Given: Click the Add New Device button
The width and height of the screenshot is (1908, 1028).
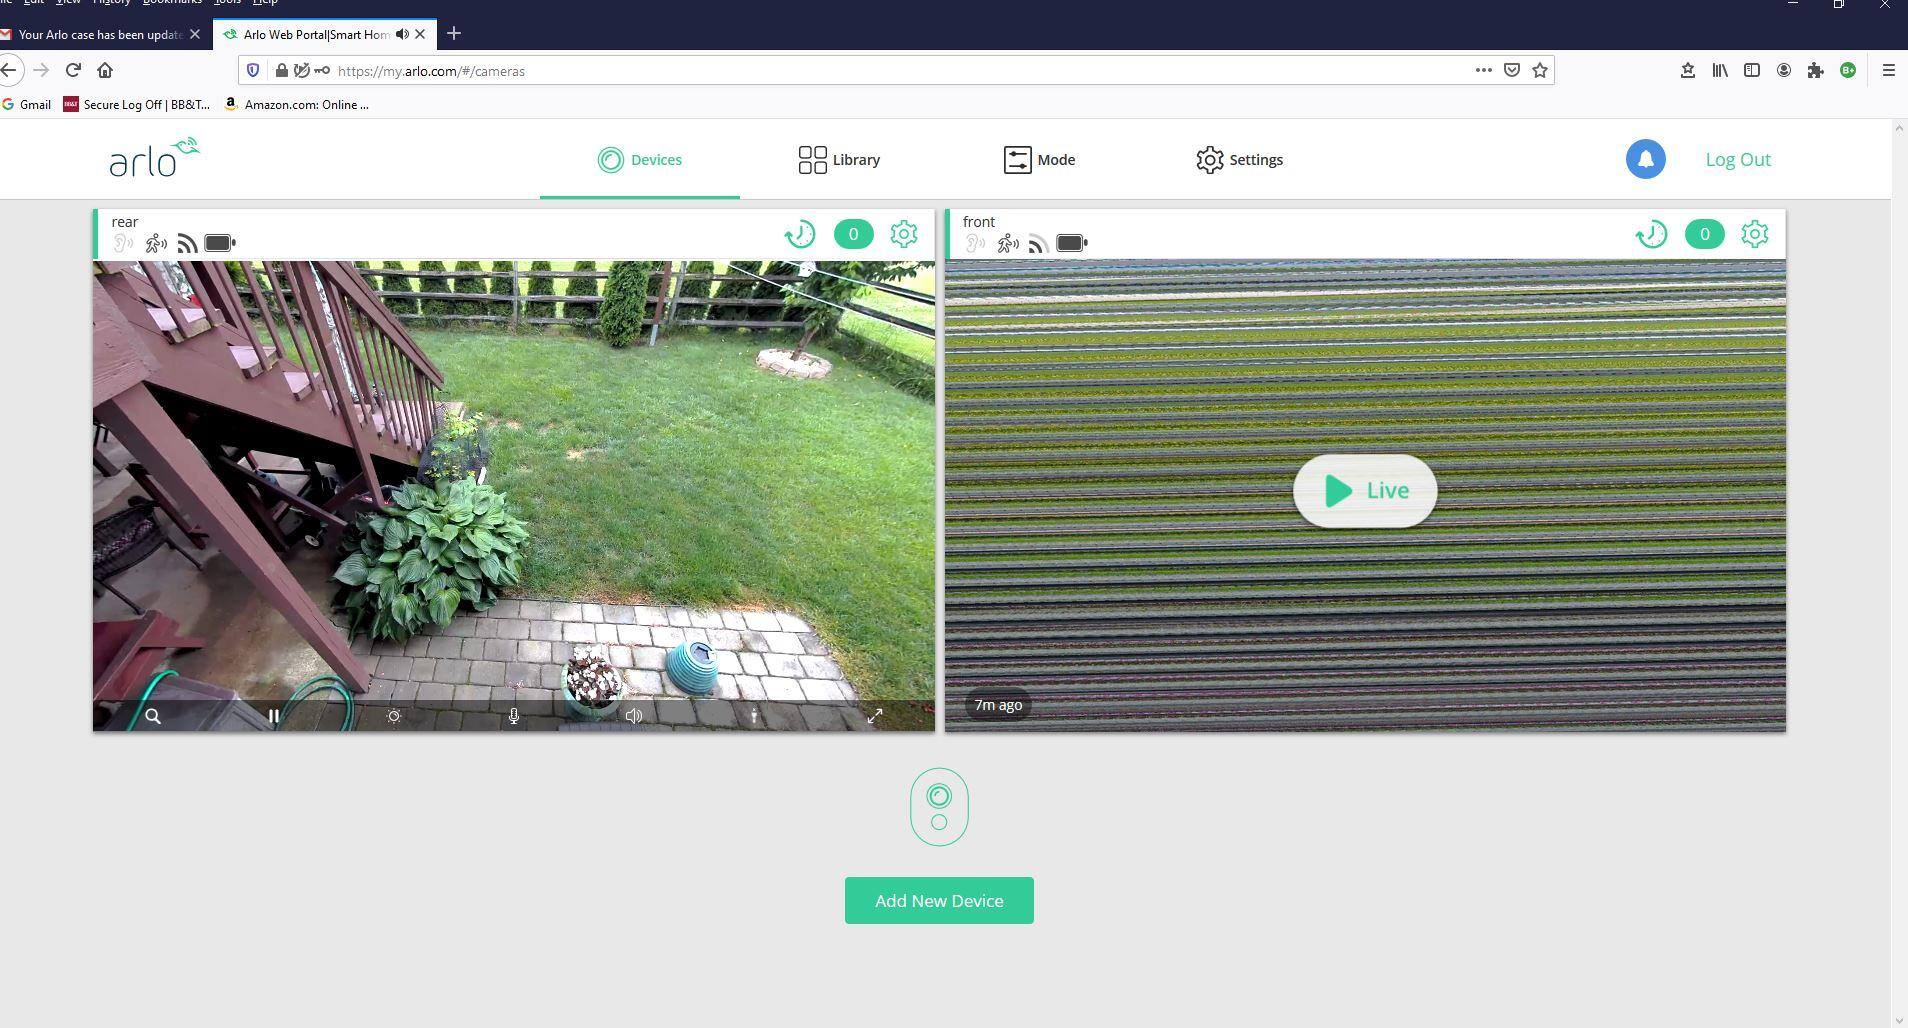Looking at the screenshot, I should (x=938, y=900).
